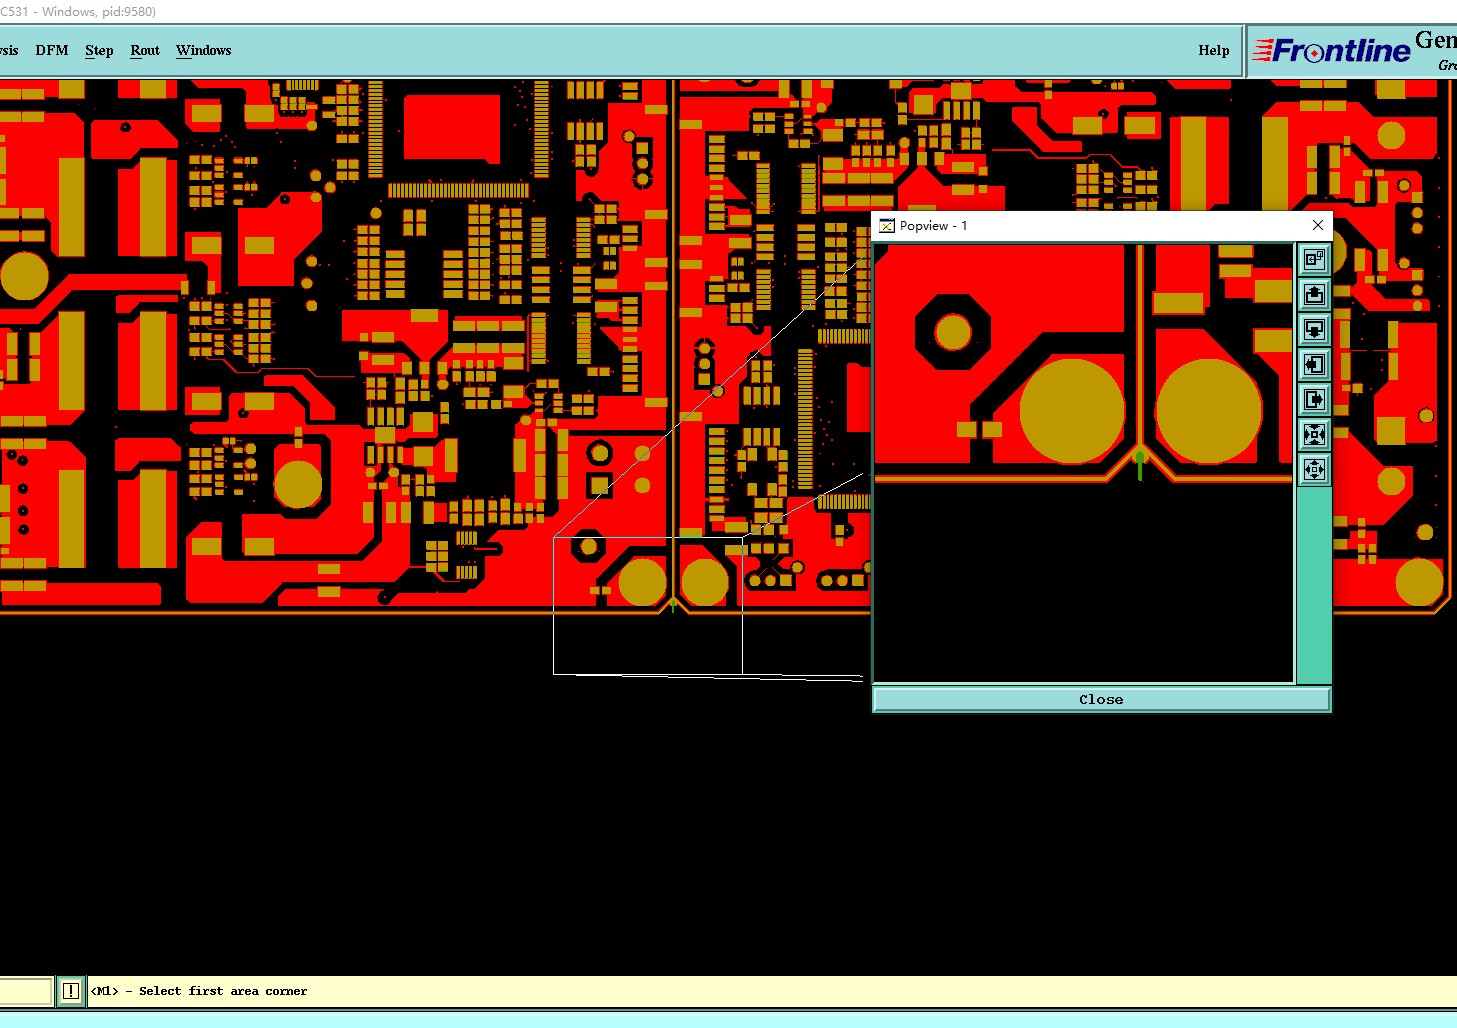Pan the Popview up
1457x1028 pixels.
[x=1314, y=295]
